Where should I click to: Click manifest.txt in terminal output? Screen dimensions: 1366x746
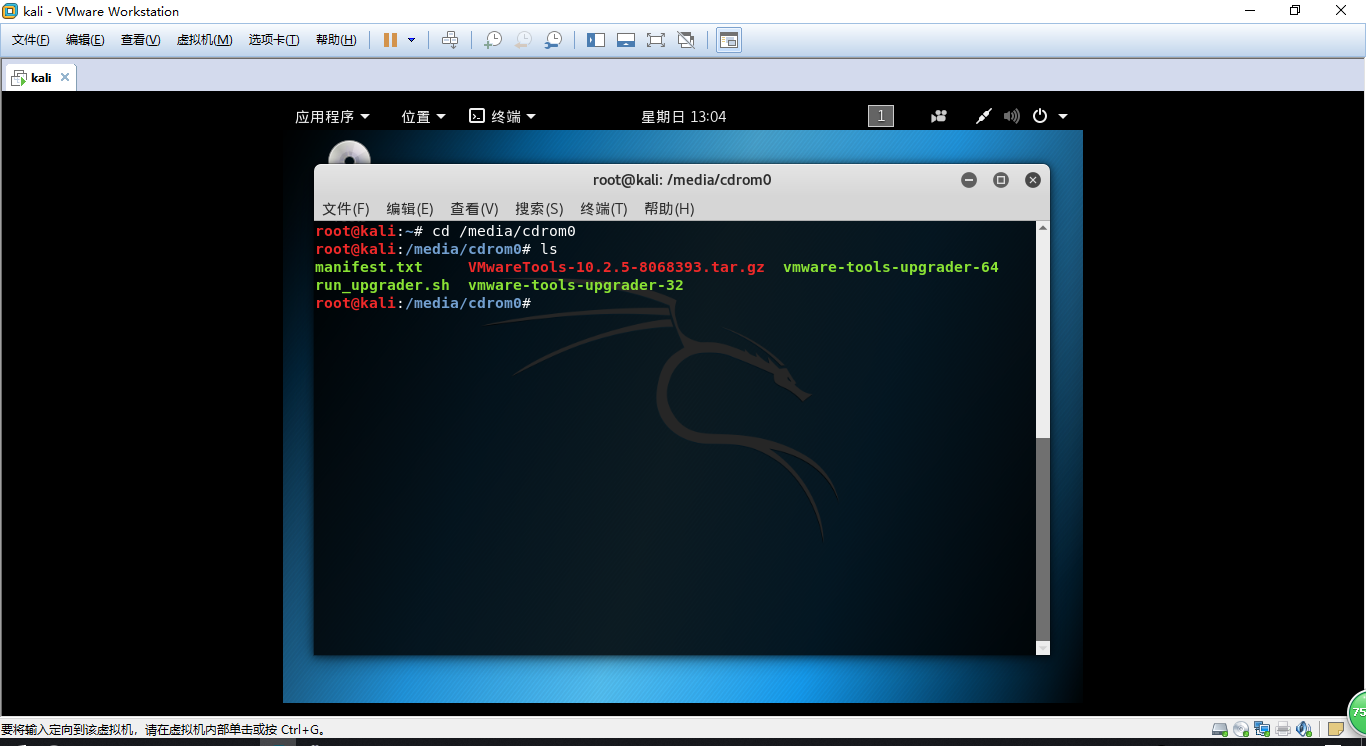tap(369, 267)
